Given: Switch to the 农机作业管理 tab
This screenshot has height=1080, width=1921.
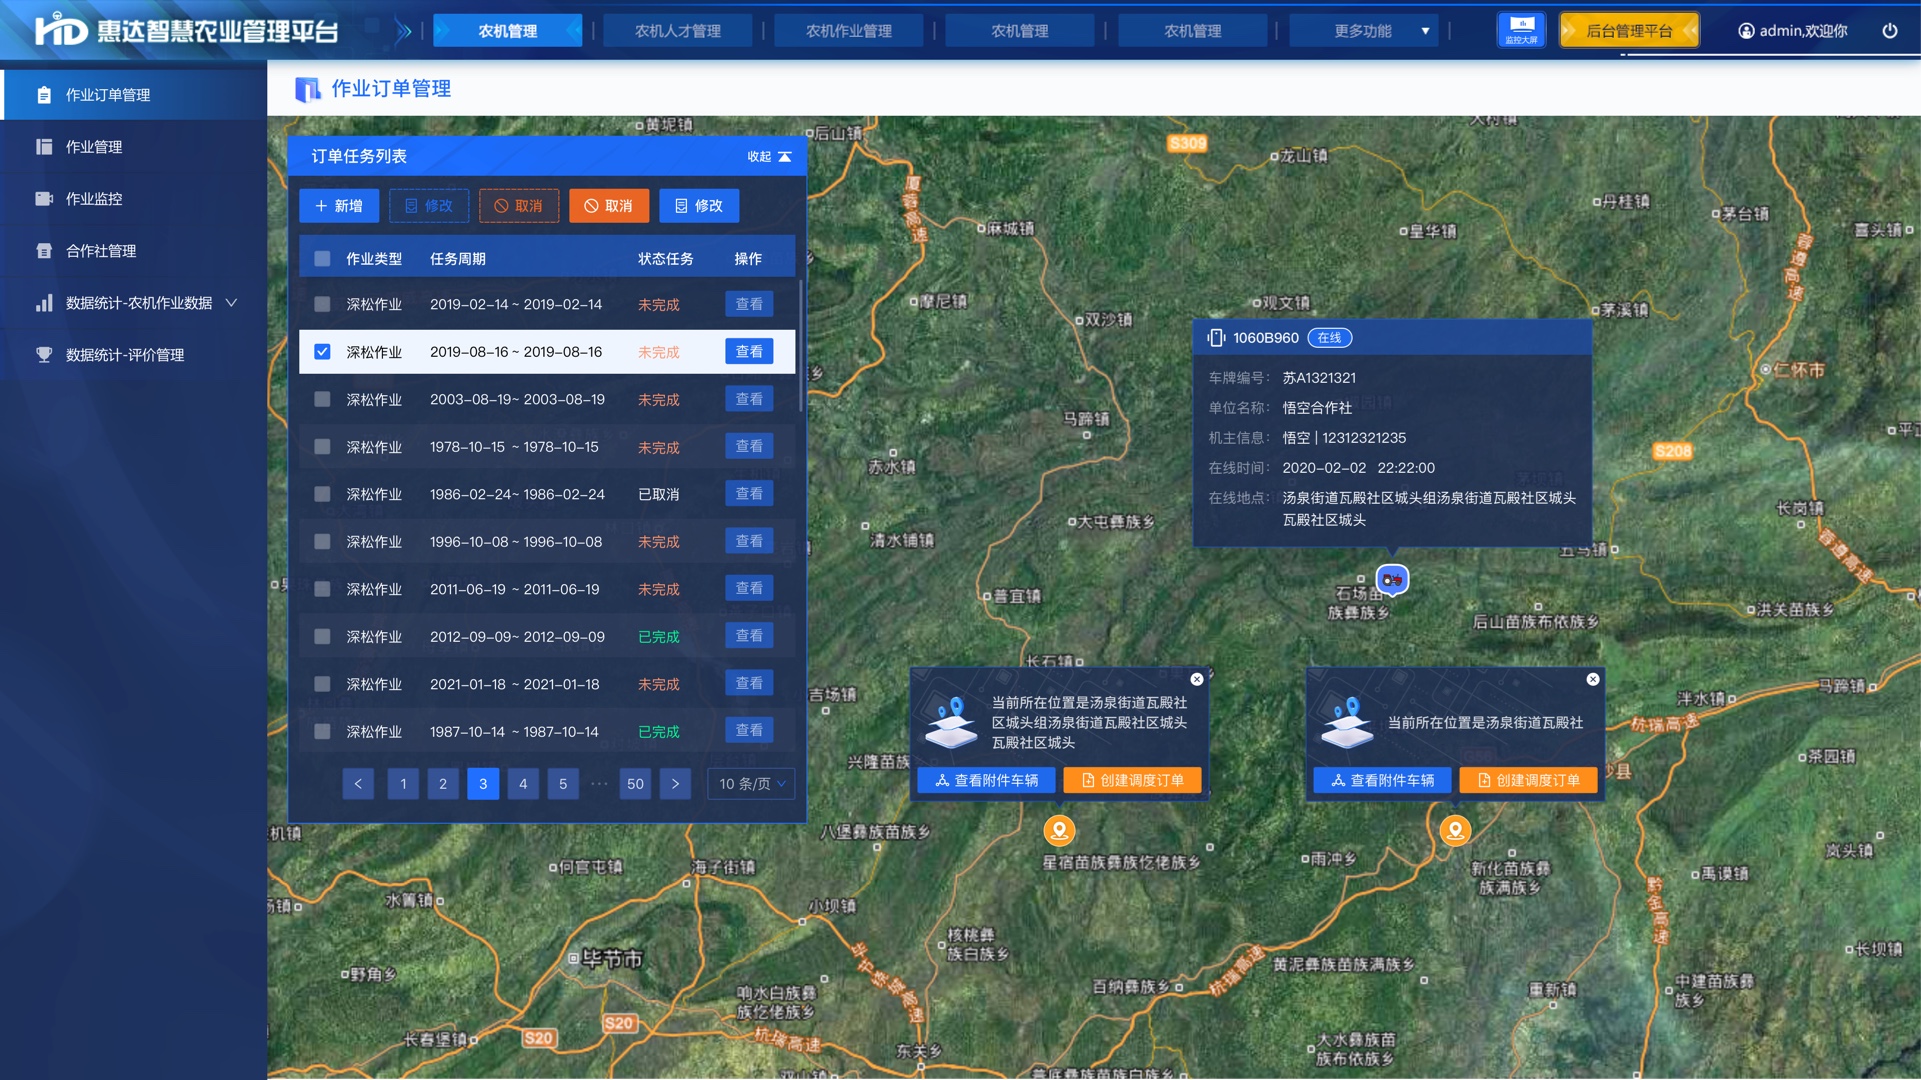Looking at the screenshot, I should 848,31.
